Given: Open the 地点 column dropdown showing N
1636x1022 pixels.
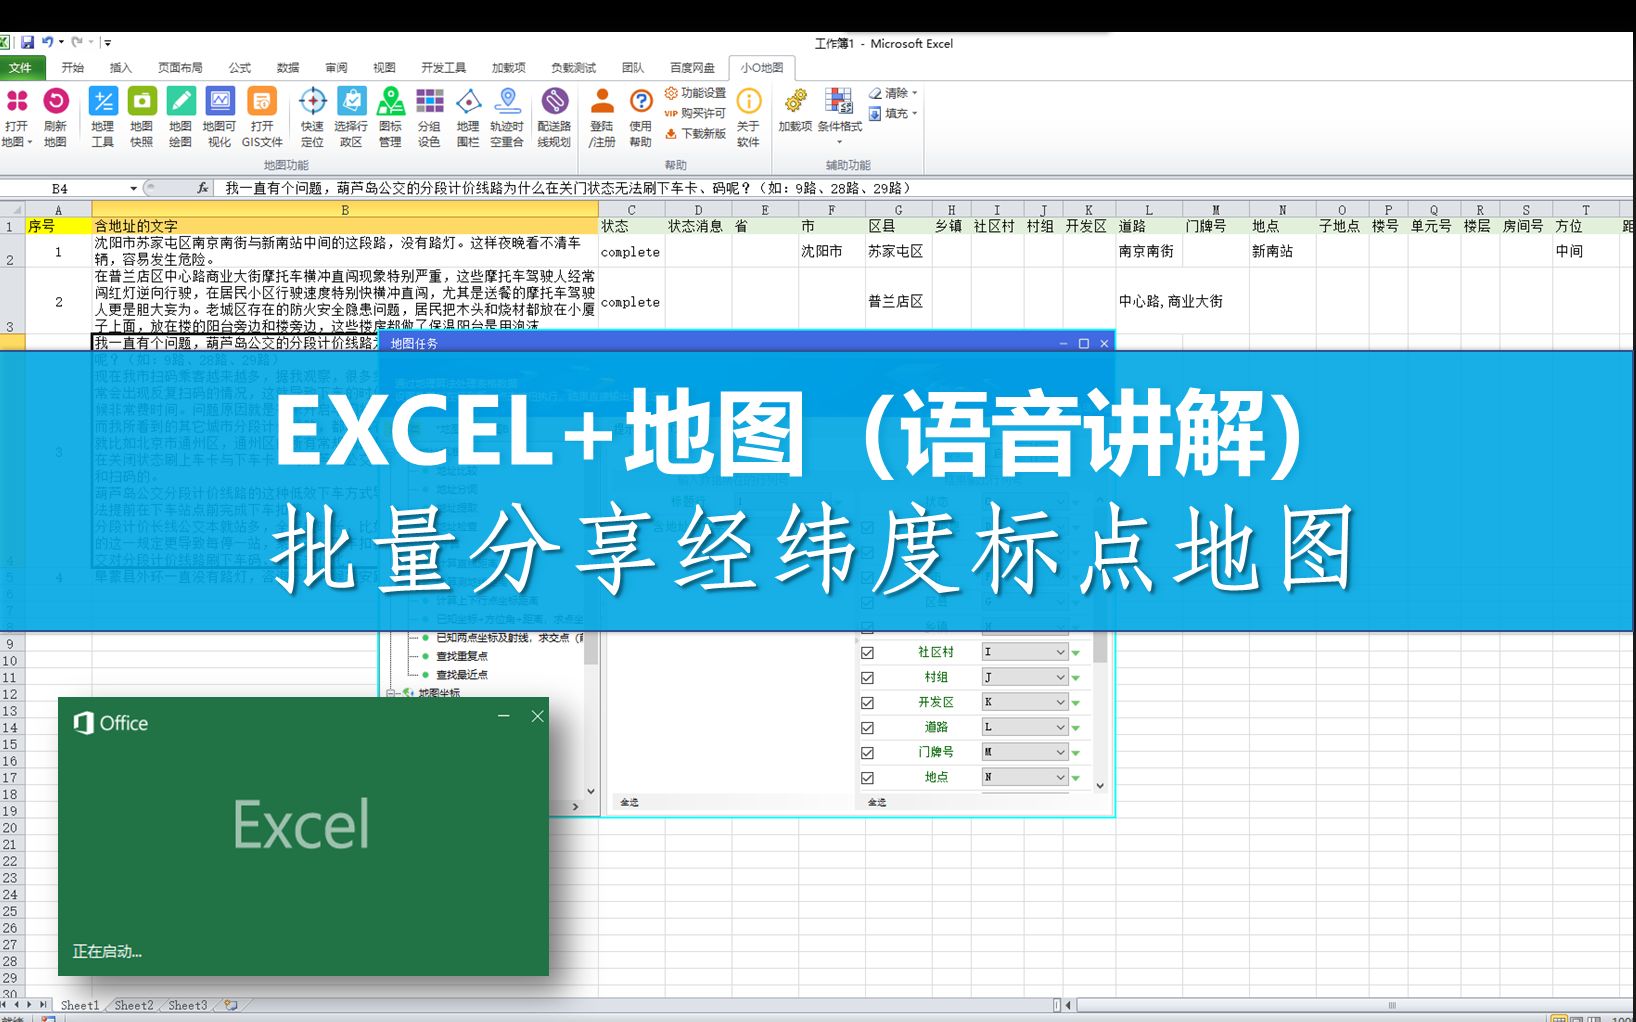Looking at the screenshot, I should pyautogui.click(x=1025, y=777).
